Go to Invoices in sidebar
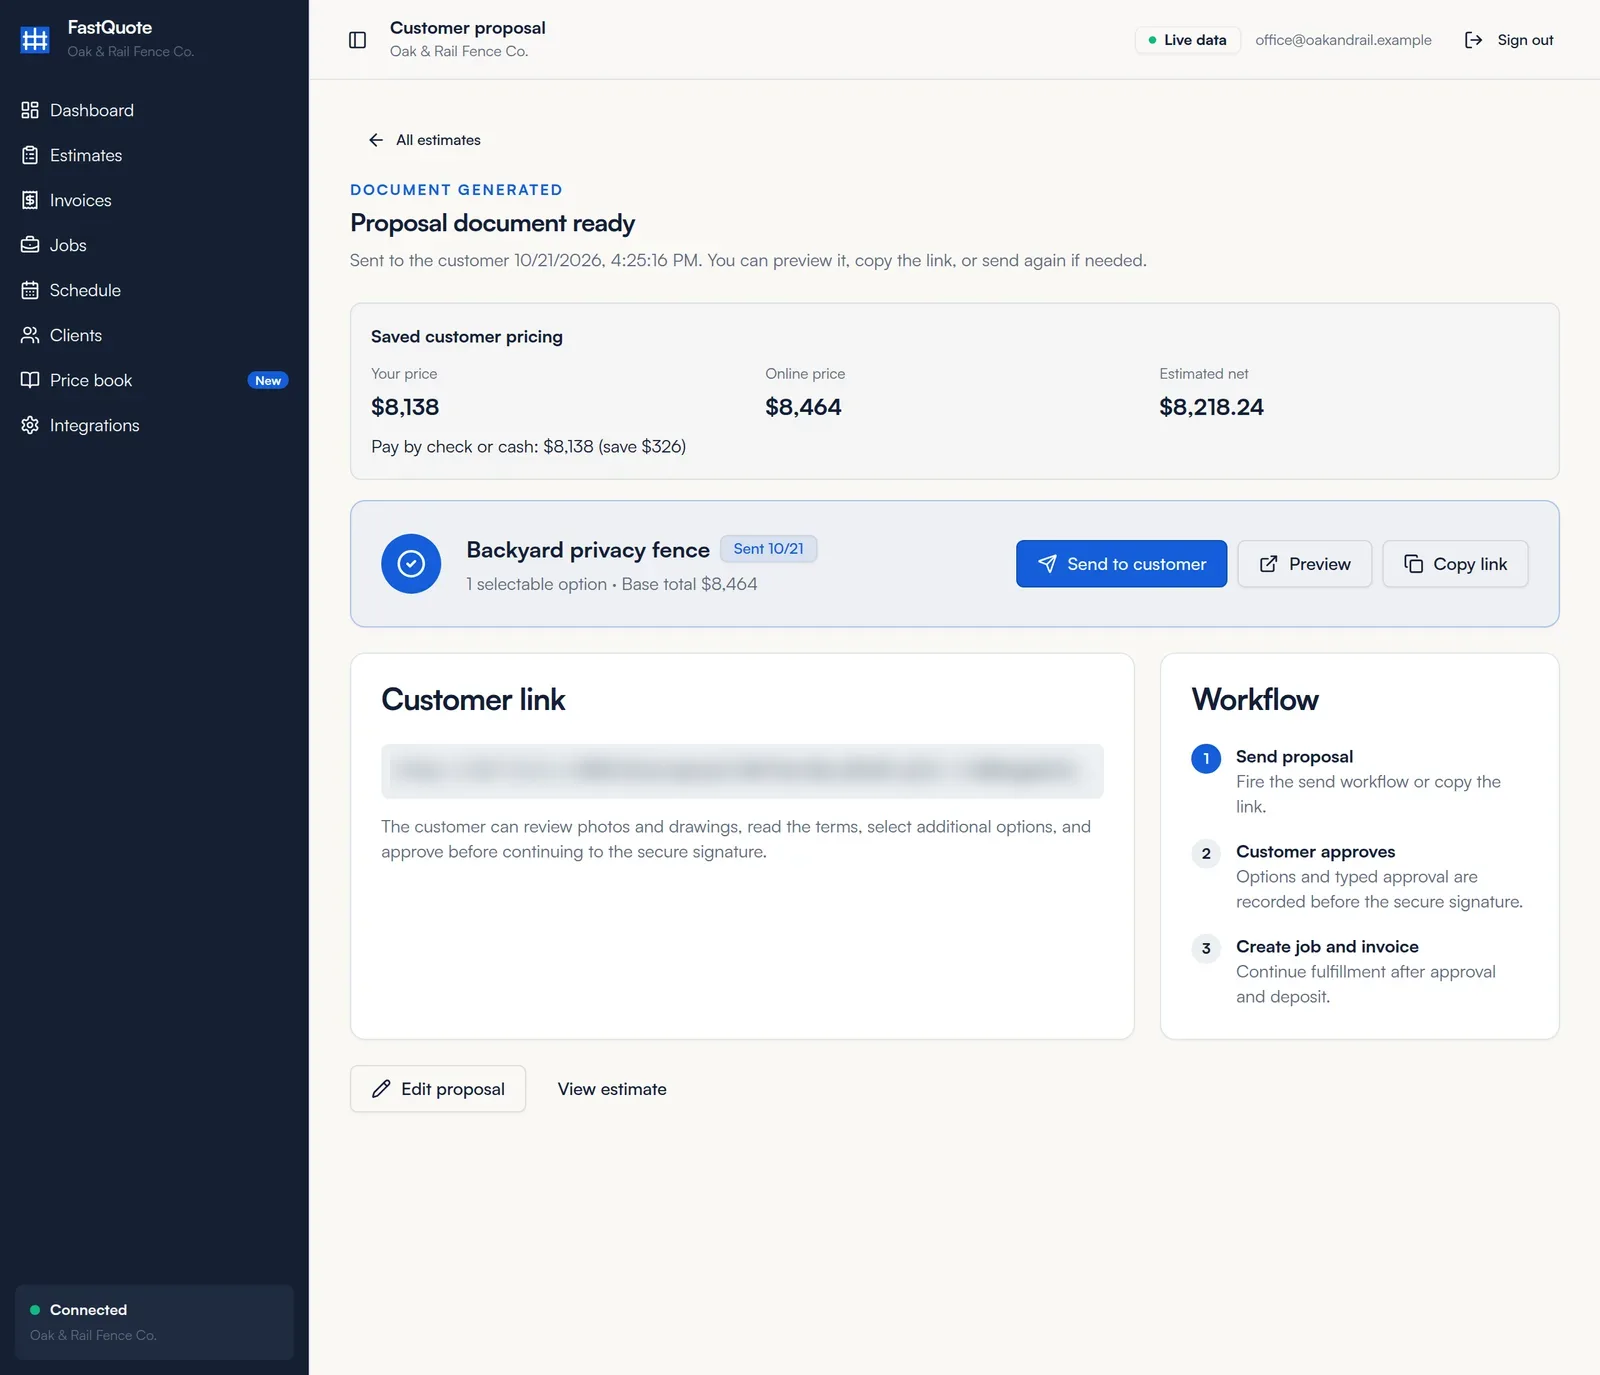This screenshot has width=1600, height=1375. coord(154,200)
